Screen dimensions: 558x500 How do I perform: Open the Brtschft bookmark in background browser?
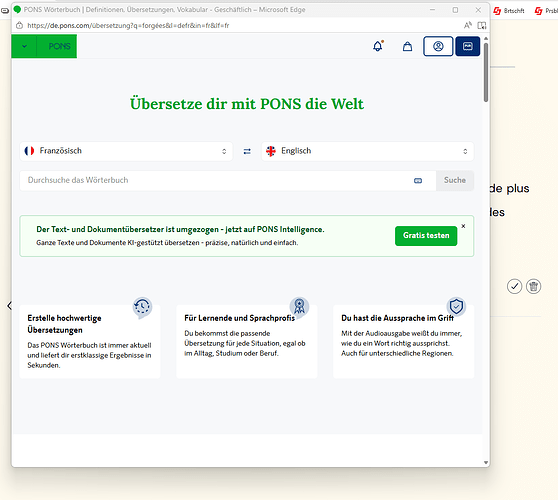point(509,11)
